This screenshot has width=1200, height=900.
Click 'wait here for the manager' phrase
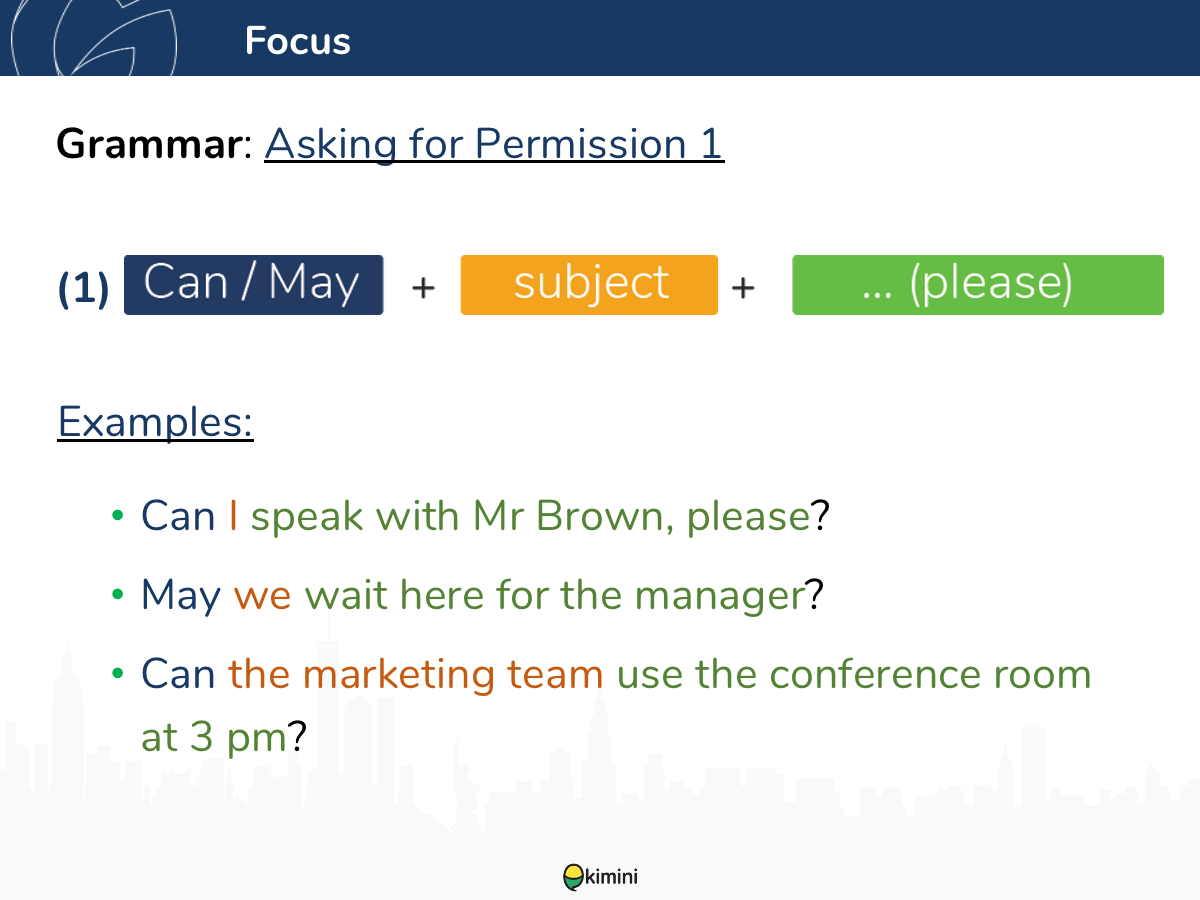pyautogui.click(x=555, y=596)
